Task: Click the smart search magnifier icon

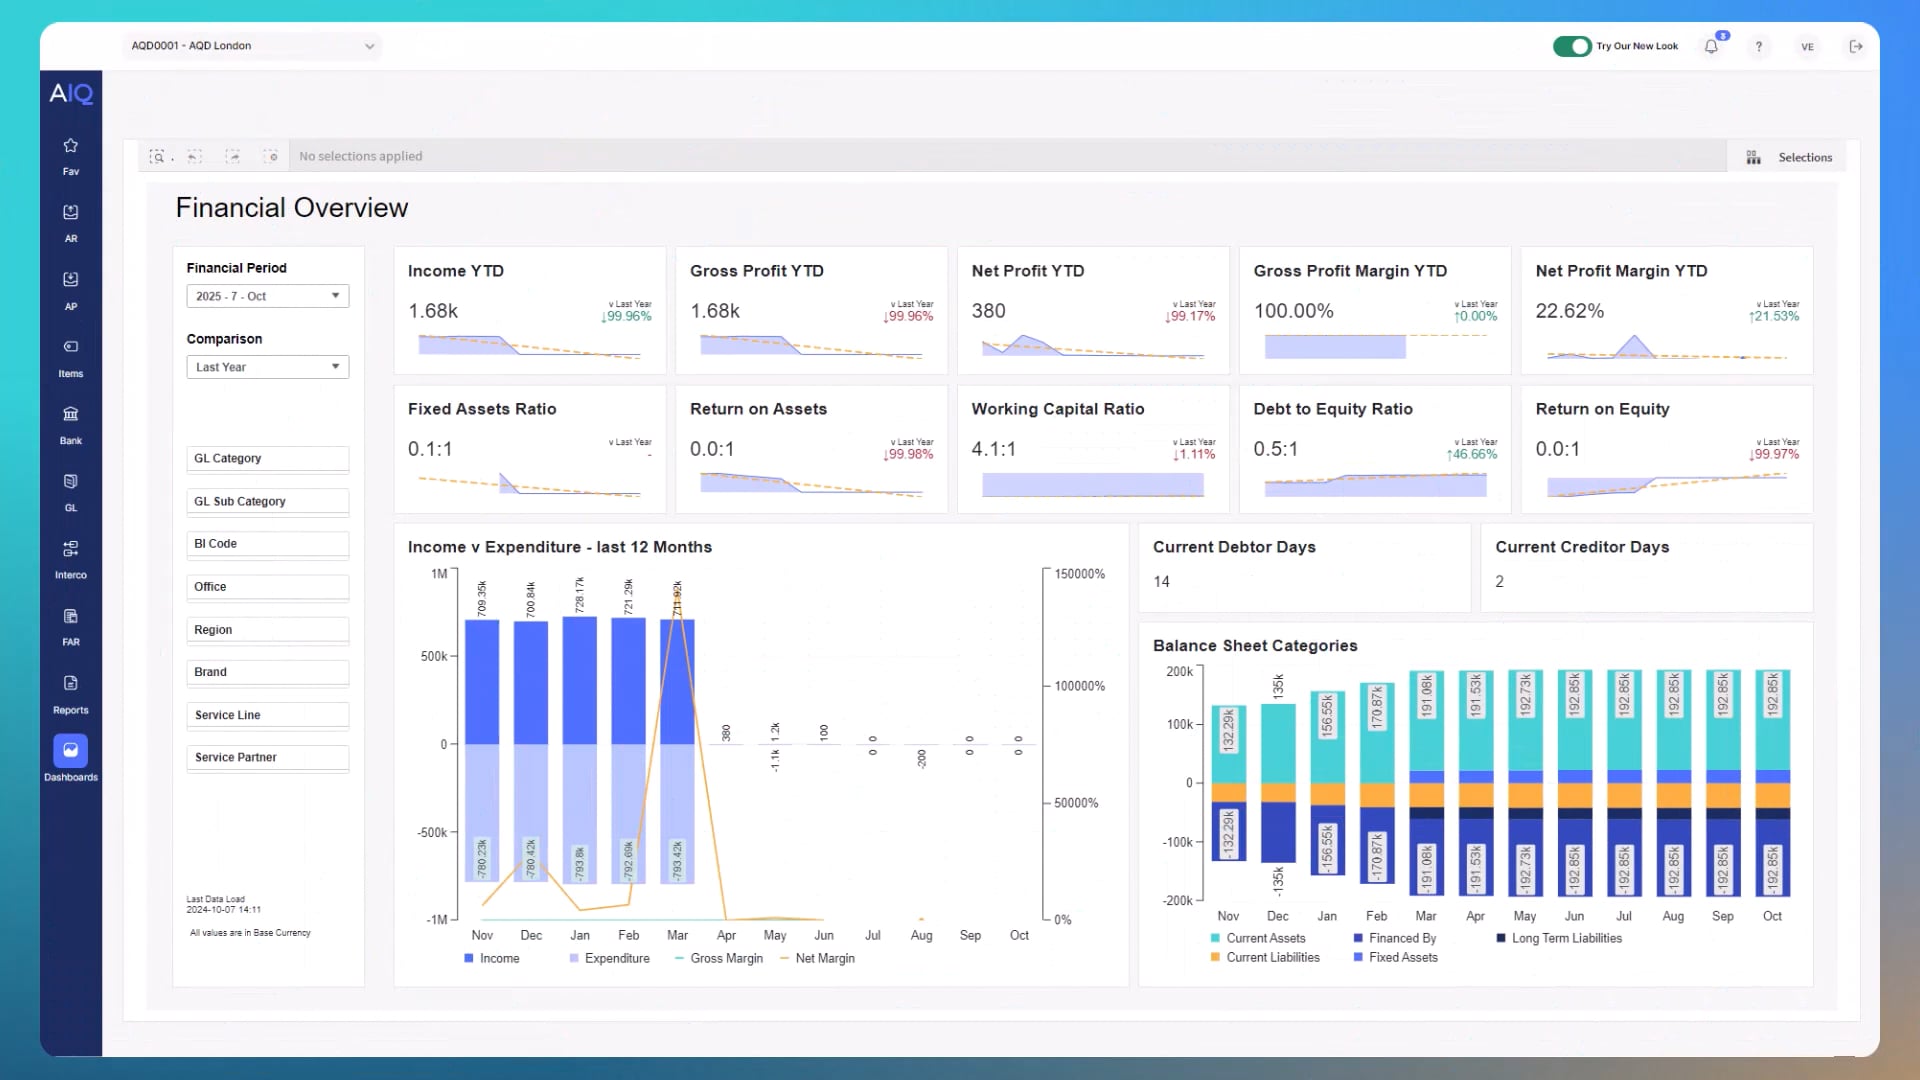Action: tap(157, 156)
